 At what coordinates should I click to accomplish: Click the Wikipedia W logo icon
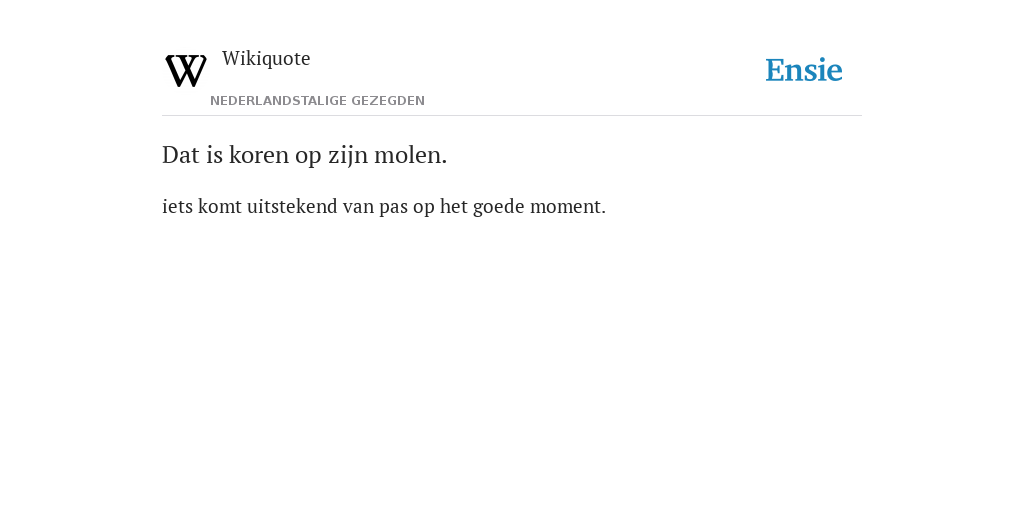point(186,71)
